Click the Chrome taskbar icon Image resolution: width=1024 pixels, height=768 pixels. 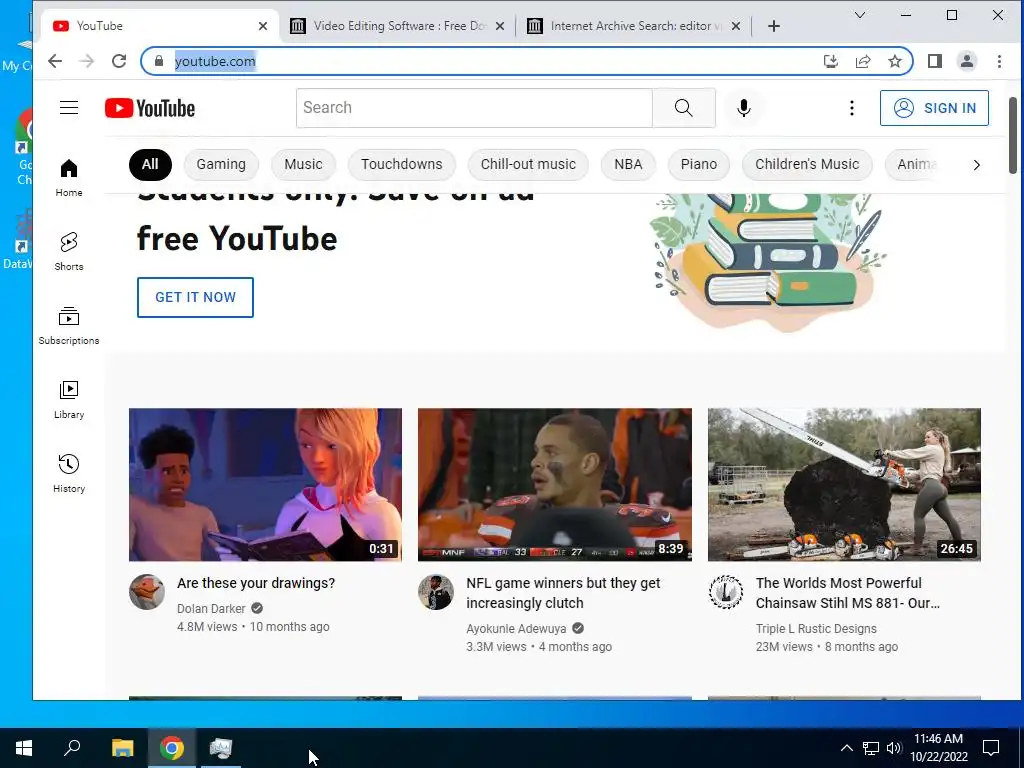point(172,748)
